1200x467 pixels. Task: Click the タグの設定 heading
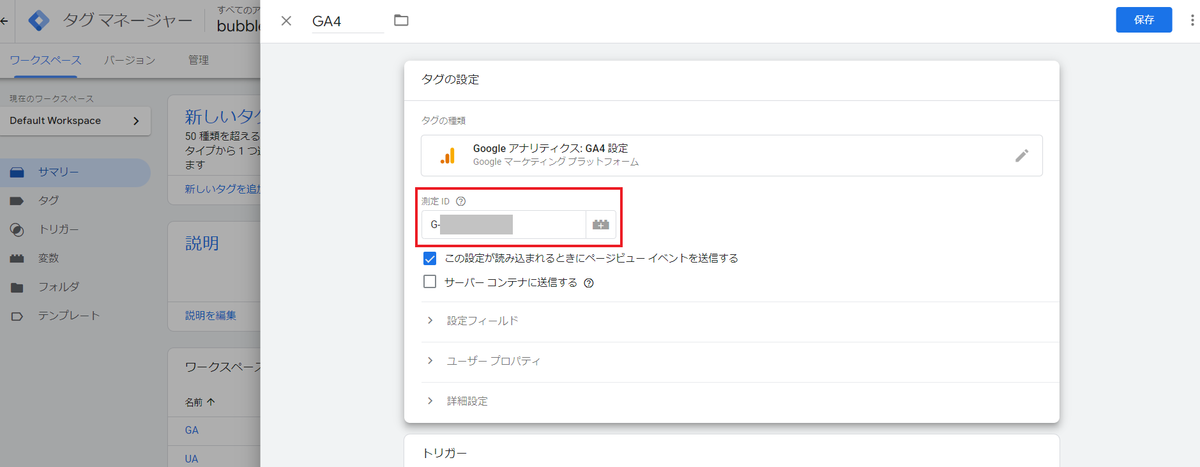pyautogui.click(x=451, y=78)
